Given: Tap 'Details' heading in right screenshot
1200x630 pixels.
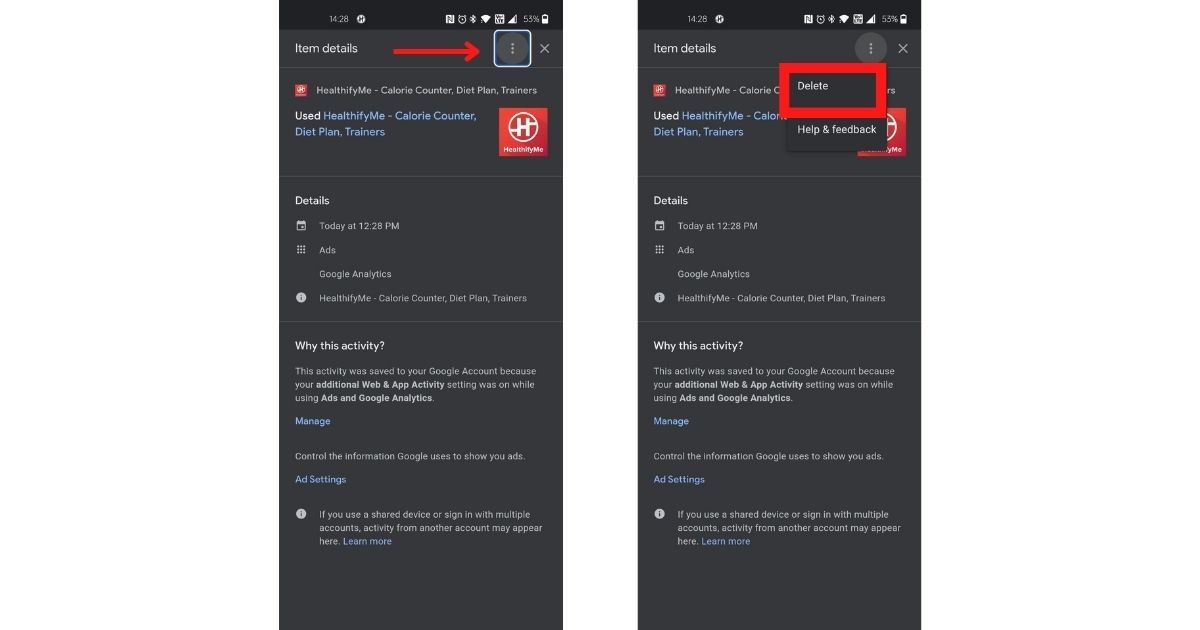Looking at the screenshot, I should [671, 200].
